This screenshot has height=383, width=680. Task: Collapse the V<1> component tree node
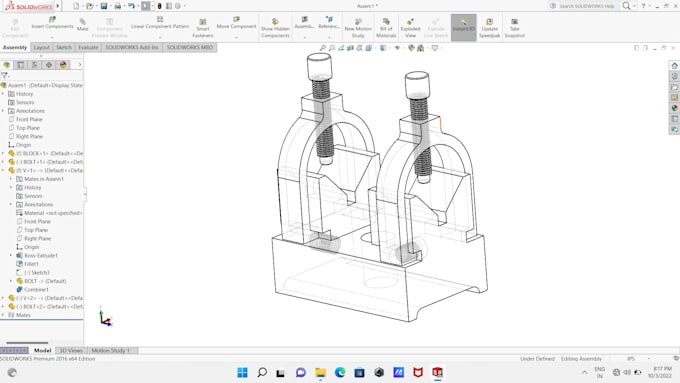(3, 170)
